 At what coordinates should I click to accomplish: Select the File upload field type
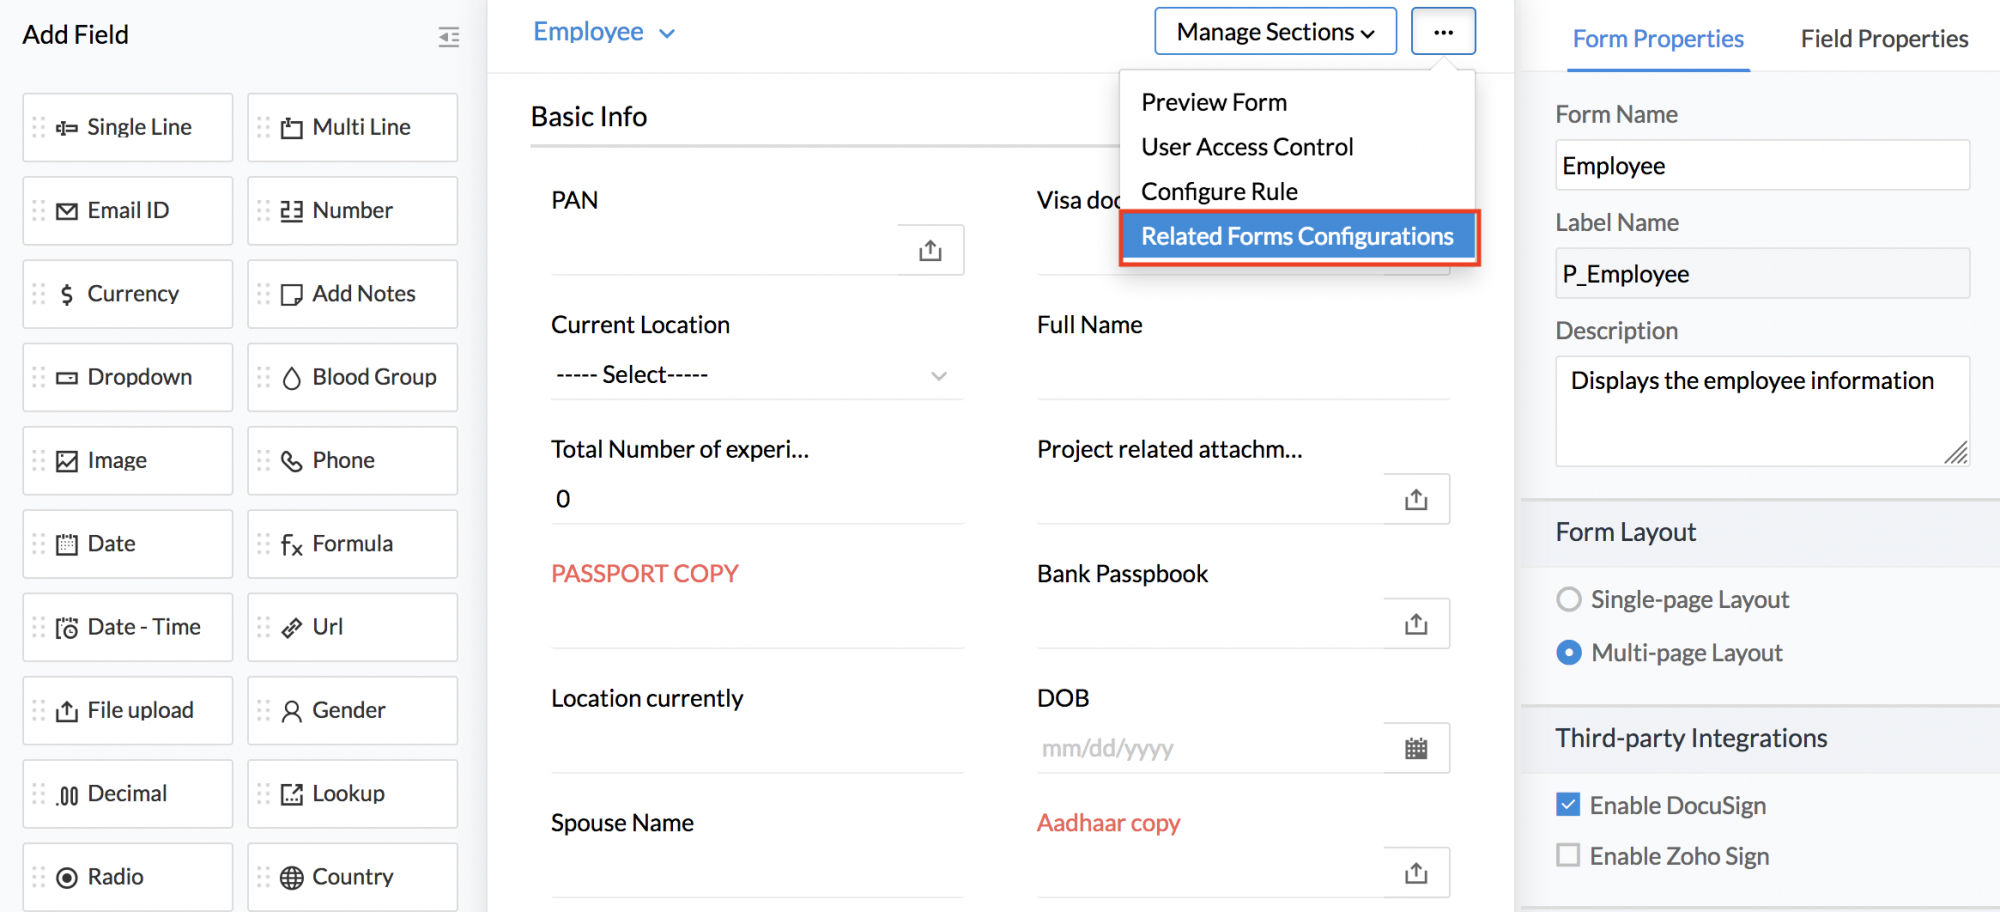(x=128, y=710)
